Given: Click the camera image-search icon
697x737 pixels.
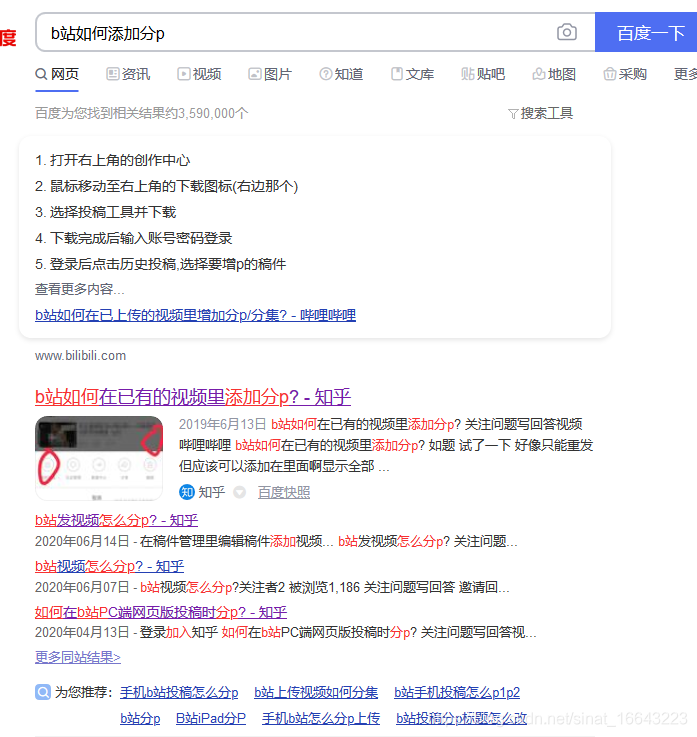Looking at the screenshot, I should coord(567,32).
